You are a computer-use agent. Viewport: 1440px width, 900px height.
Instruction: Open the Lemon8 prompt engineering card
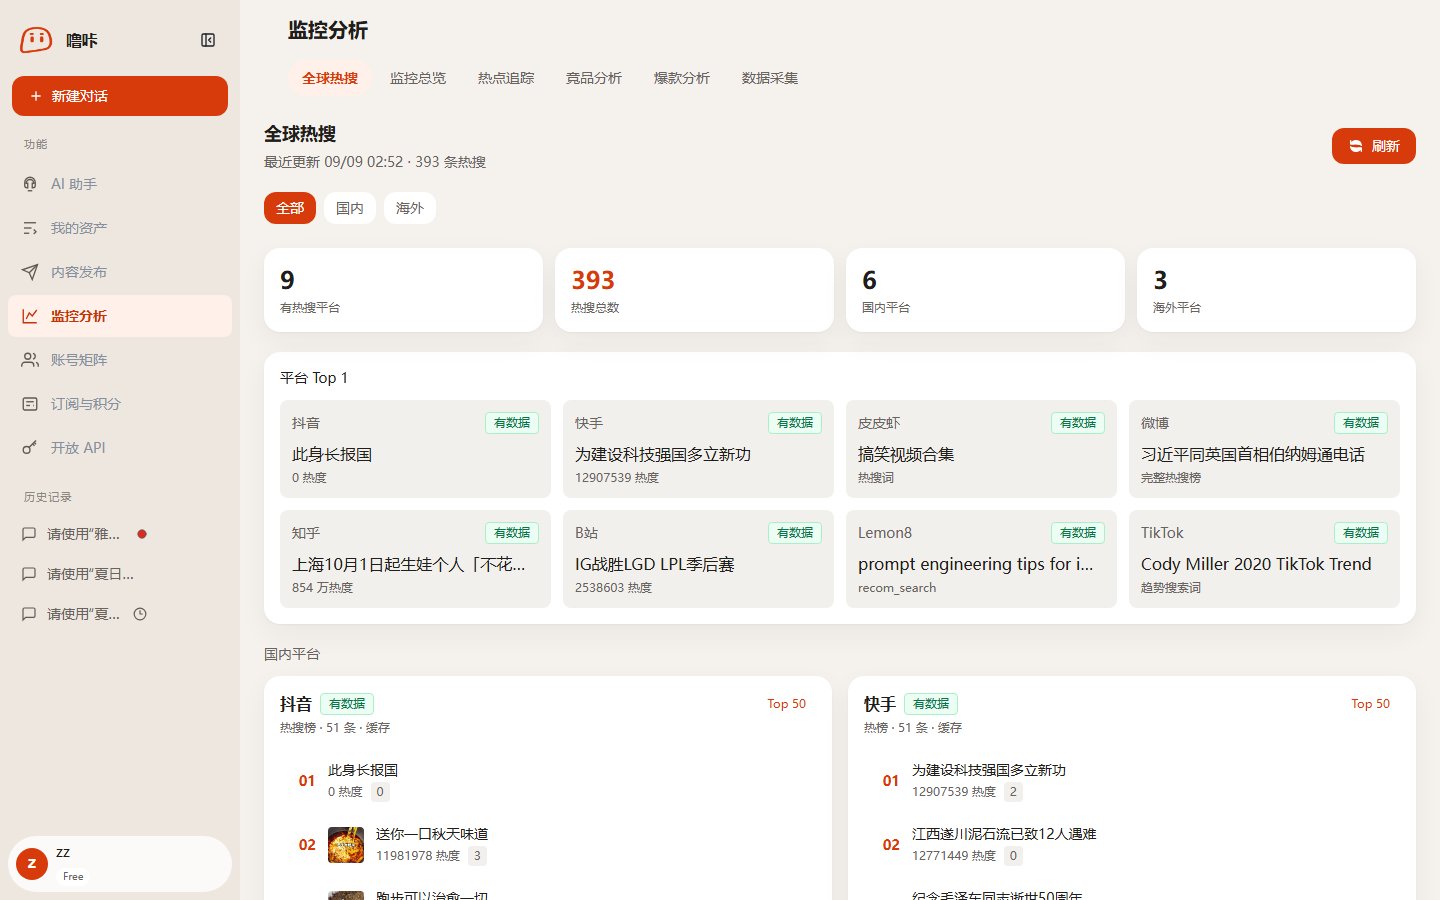coord(981,559)
